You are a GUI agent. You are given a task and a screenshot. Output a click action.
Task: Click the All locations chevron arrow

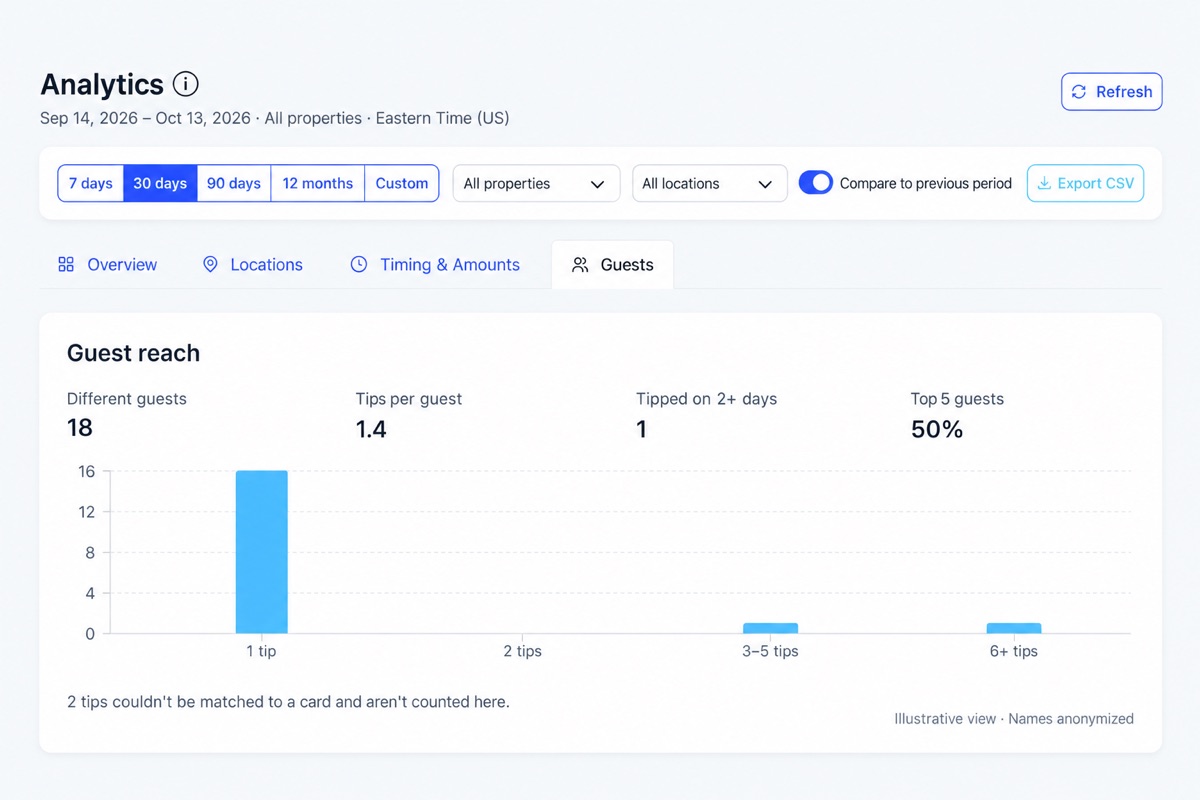(765, 185)
